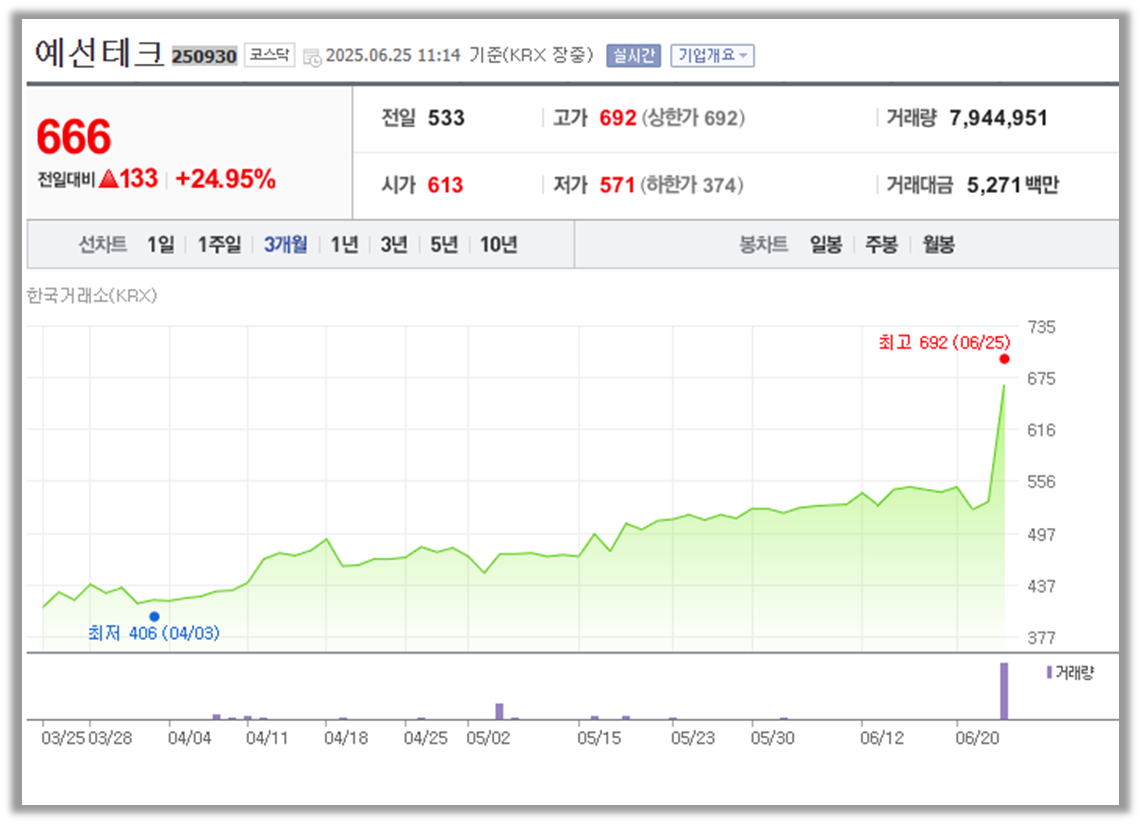Click the 봉차트 section label
Screen dimensions: 1141x824
tap(763, 245)
